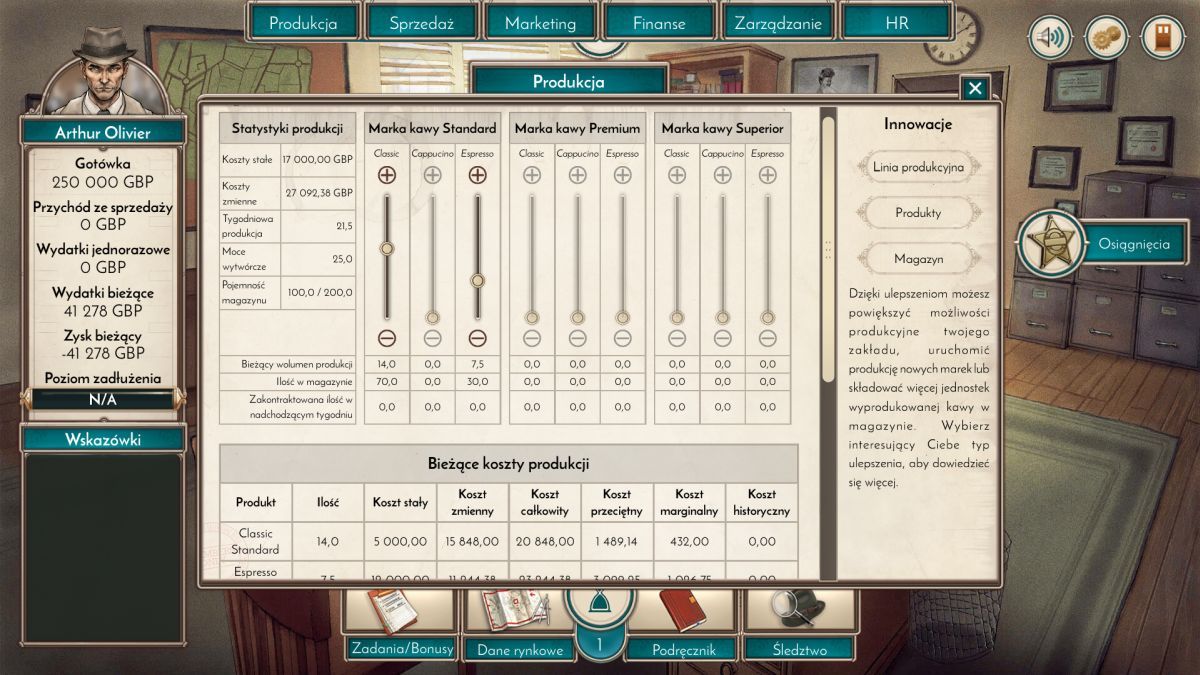Select Linia produkcyjna innovation
1200x675 pixels.
click(x=918, y=167)
